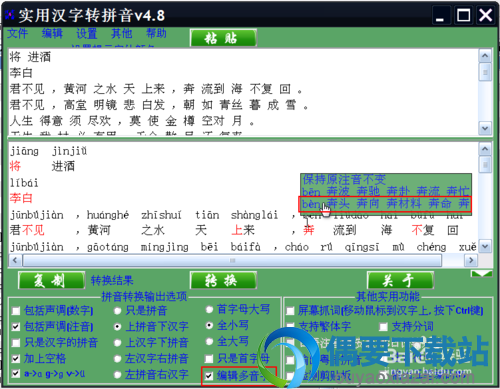
Task: Select 全小写 radio option
Action: (209, 325)
